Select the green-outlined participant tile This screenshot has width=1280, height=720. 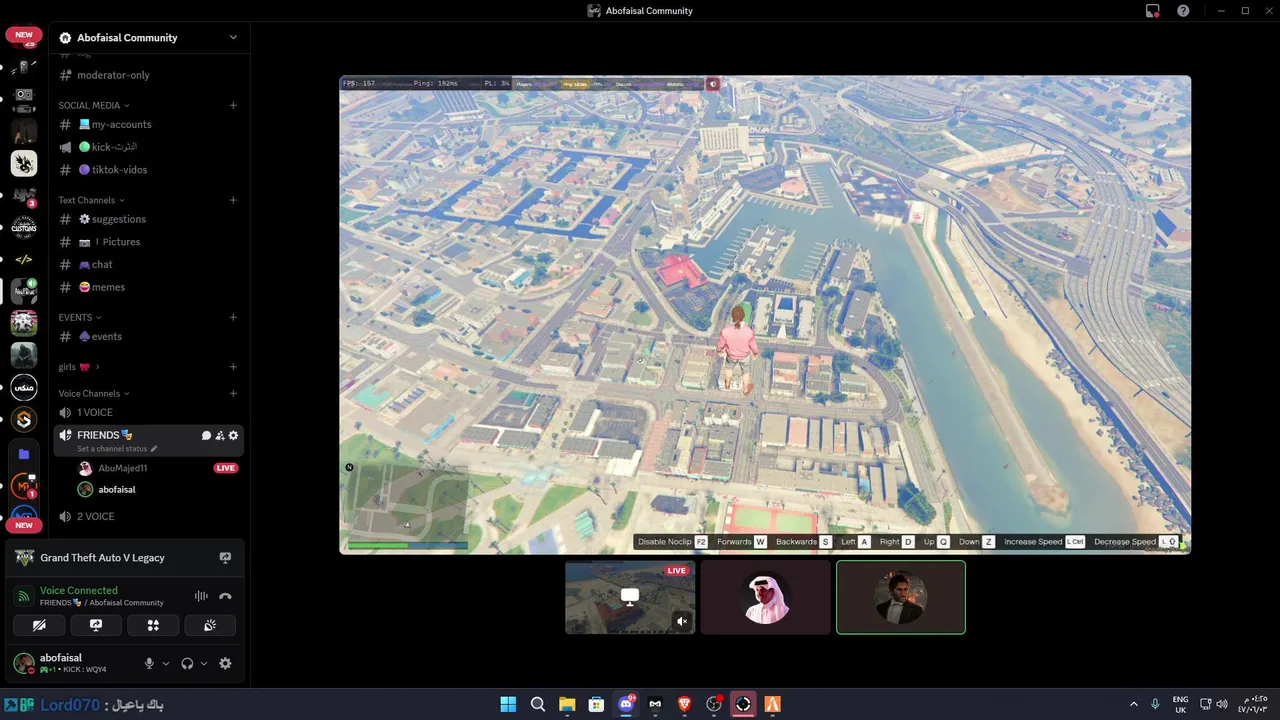coord(901,597)
